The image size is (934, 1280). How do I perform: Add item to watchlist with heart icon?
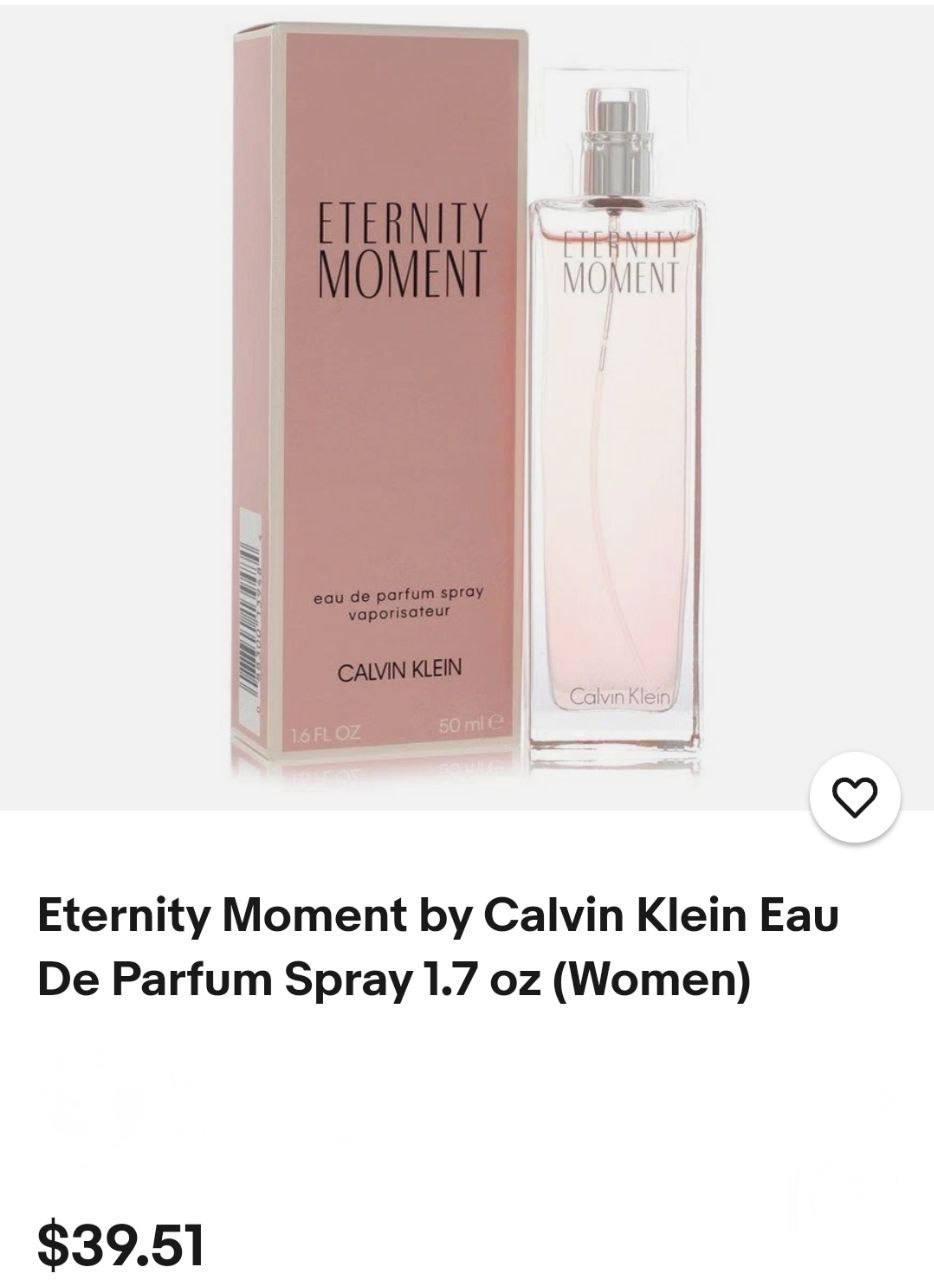coord(855,796)
